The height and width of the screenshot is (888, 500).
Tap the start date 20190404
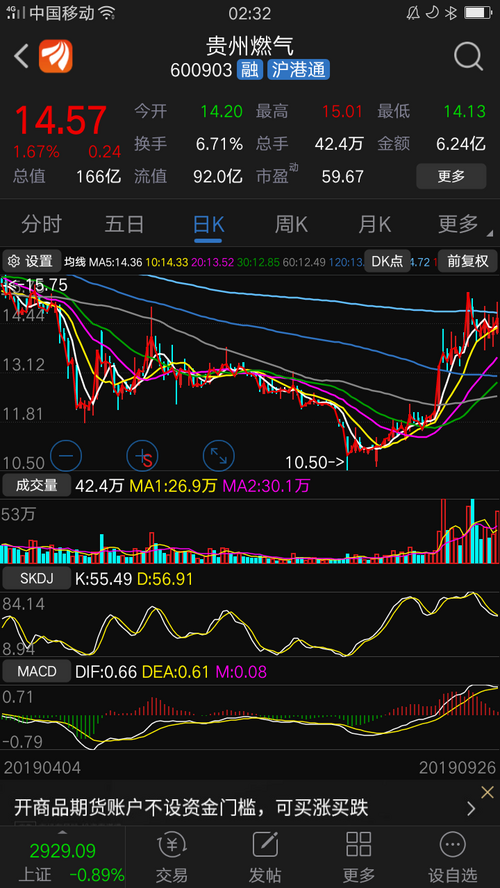(42, 767)
